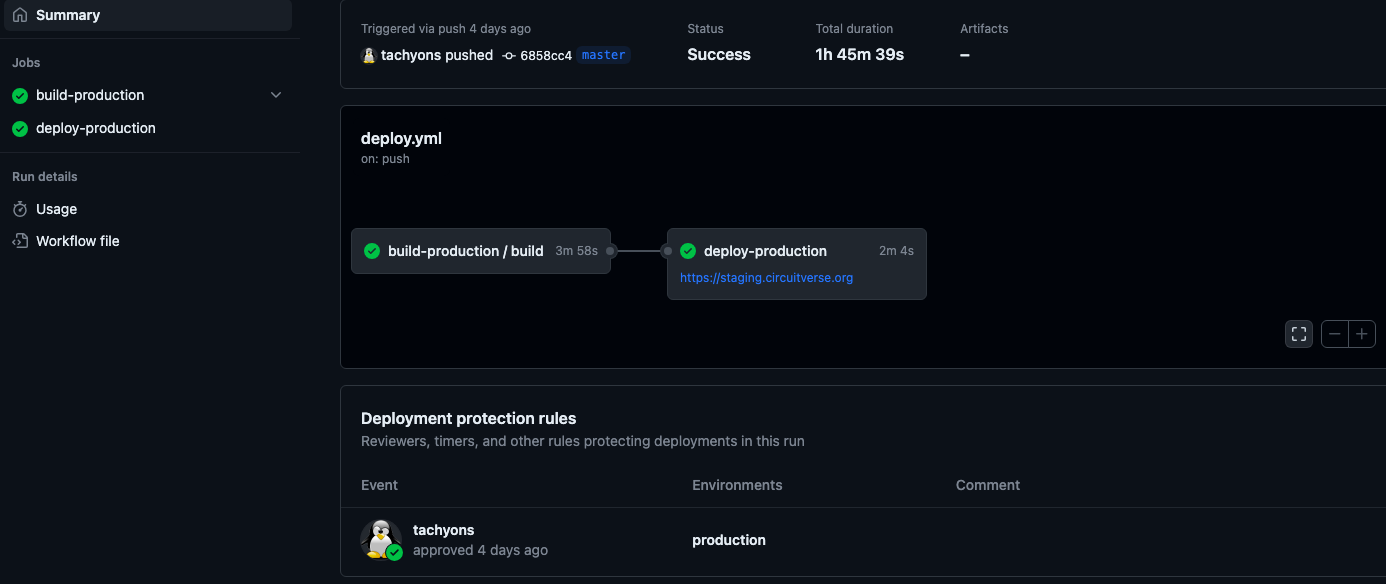Click the Usage stopwatch icon
Image resolution: width=1386 pixels, height=584 pixels.
pyautogui.click(x=20, y=209)
